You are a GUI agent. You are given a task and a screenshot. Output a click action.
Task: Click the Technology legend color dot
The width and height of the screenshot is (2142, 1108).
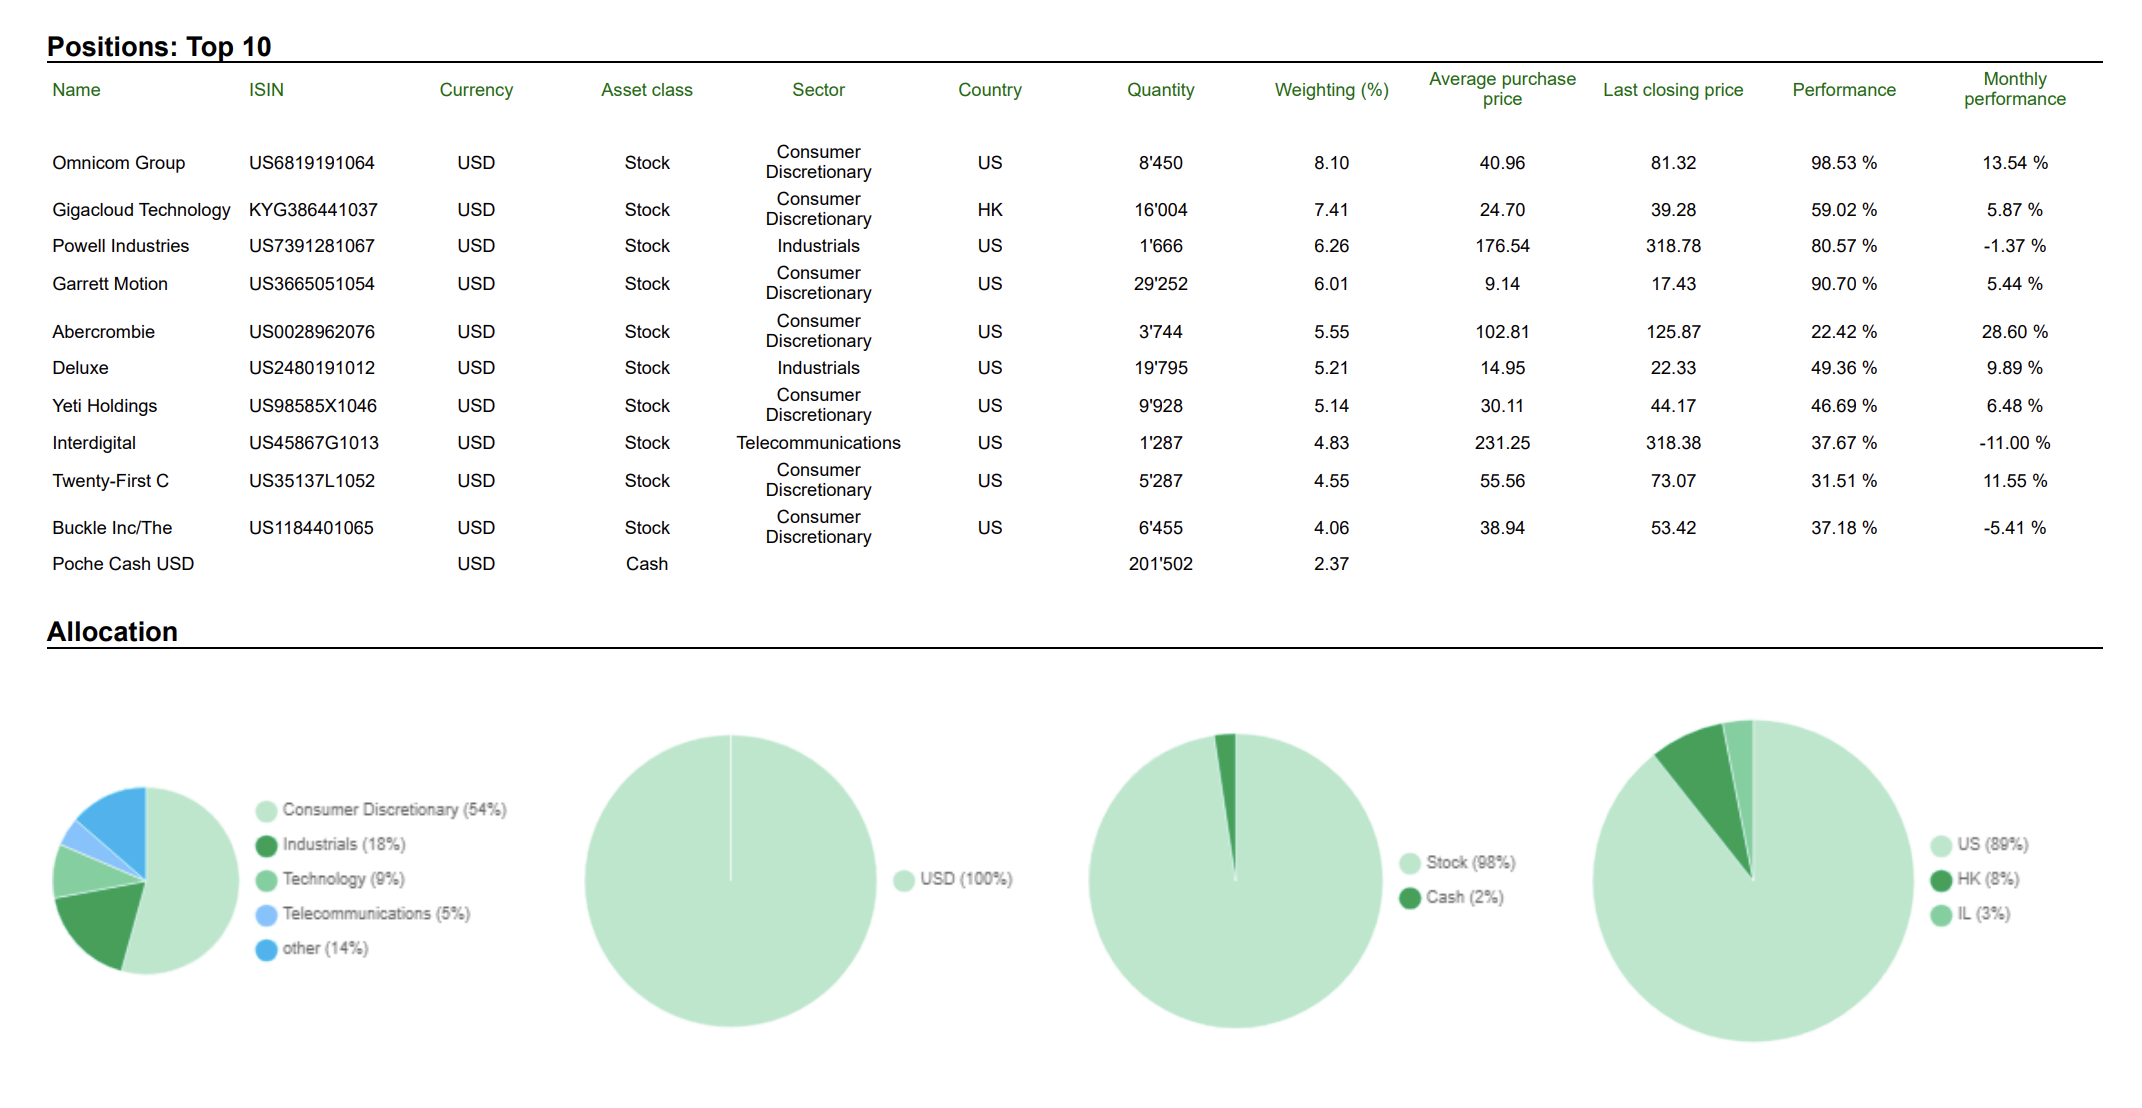click(x=266, y=880)
